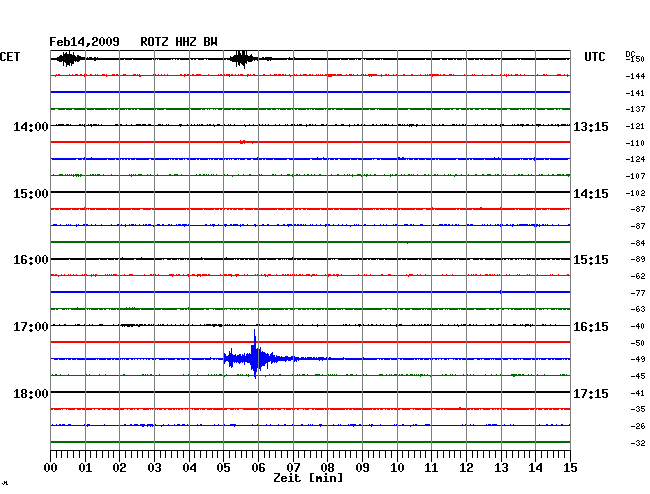Image resolution: width=650 pixels, height=494 pixels.
Task: Click minute 07 on the time axis
Action: (293, 467)
